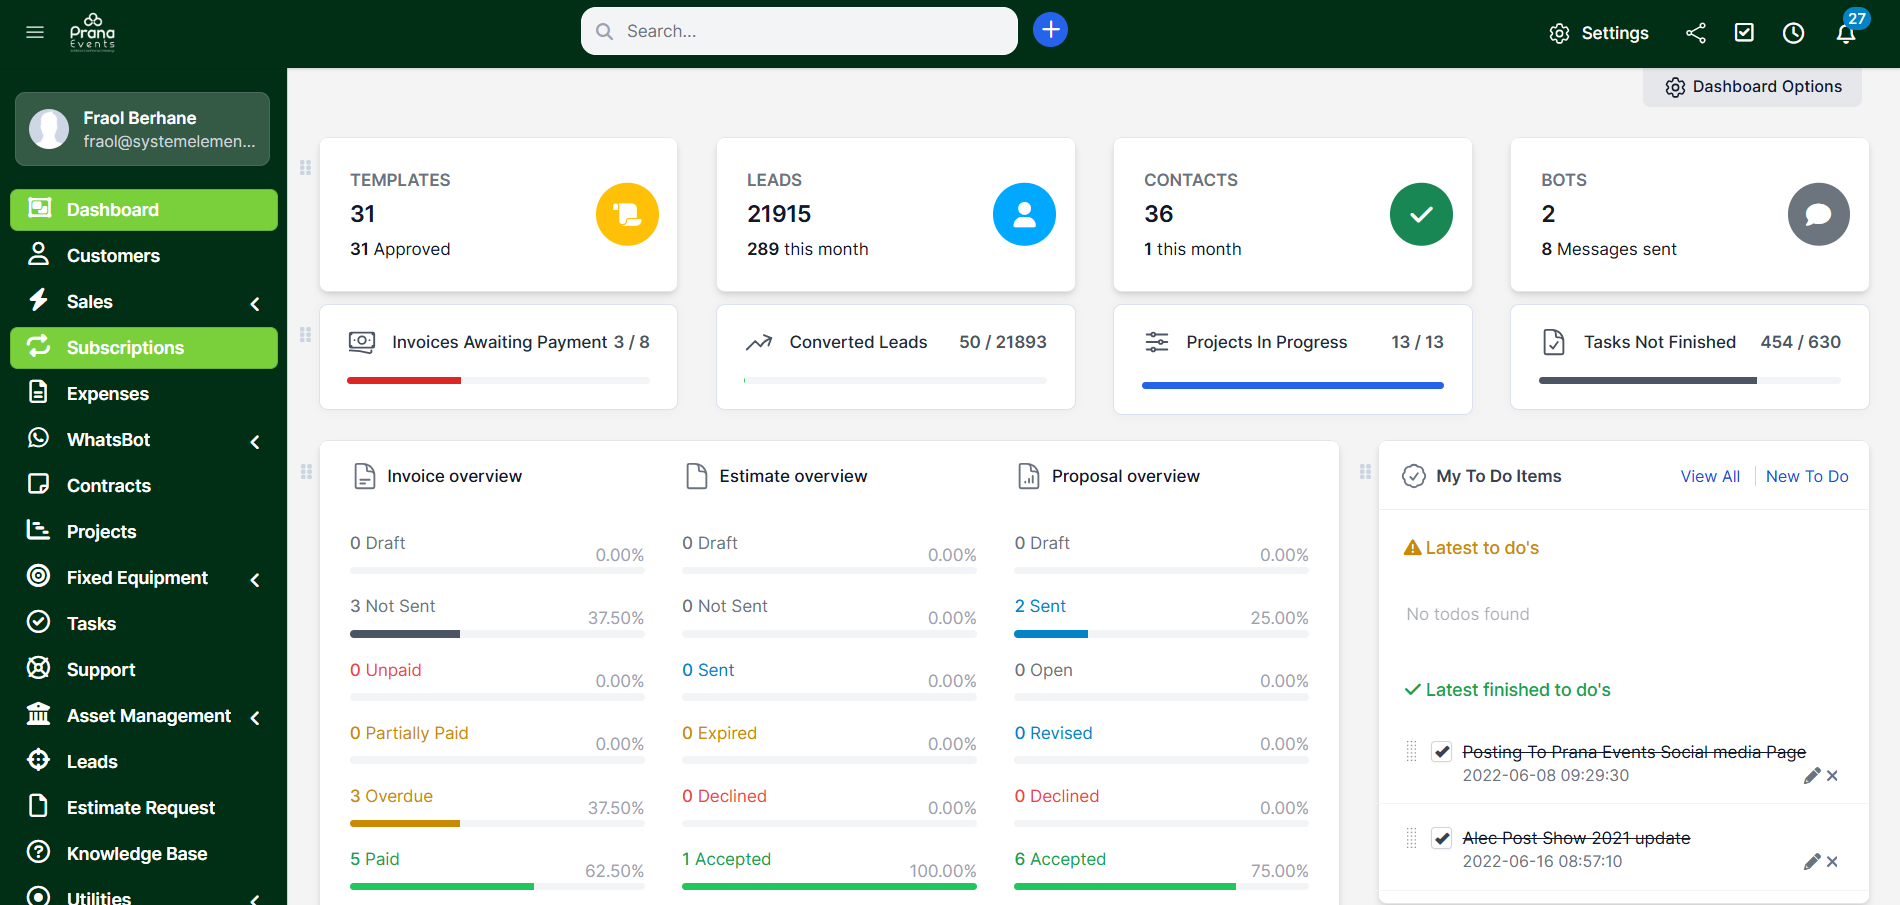Delete the Posting To Prana Events todo
The width and height of the screenshot is (1900, 905).
coord(1832,776)
